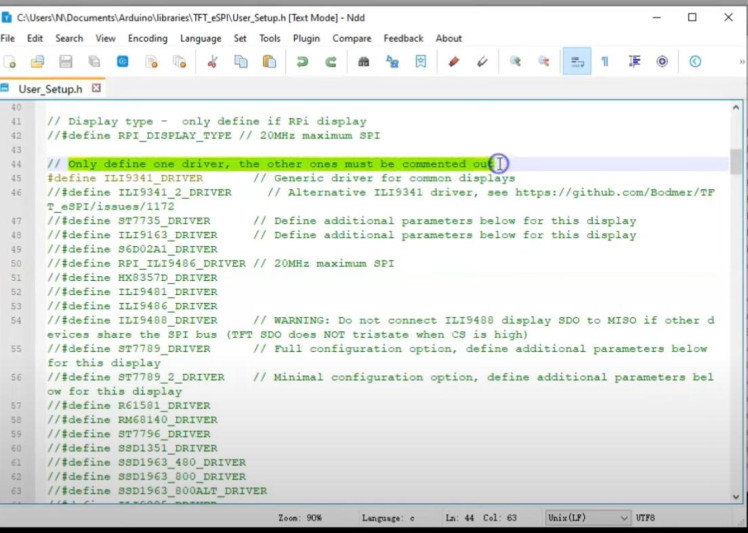748x533 pixels.
Task: Toggle show all characters pilcrow button
Action: click(x=605, y=62)
